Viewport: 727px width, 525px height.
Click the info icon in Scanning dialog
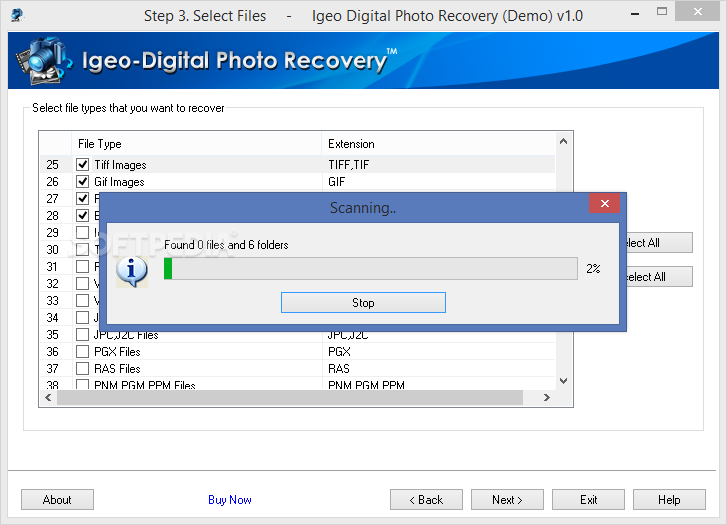[x=132, y=272]
